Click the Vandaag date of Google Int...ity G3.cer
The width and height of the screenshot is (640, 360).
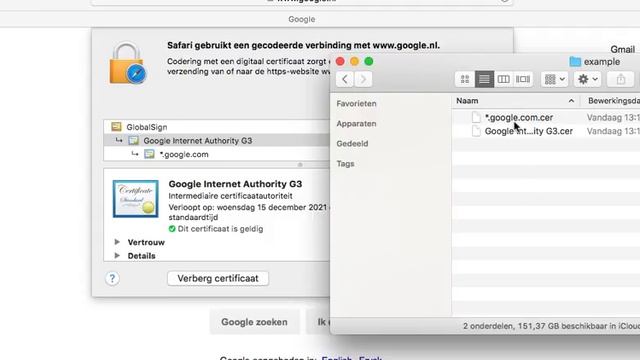[613, 131]
